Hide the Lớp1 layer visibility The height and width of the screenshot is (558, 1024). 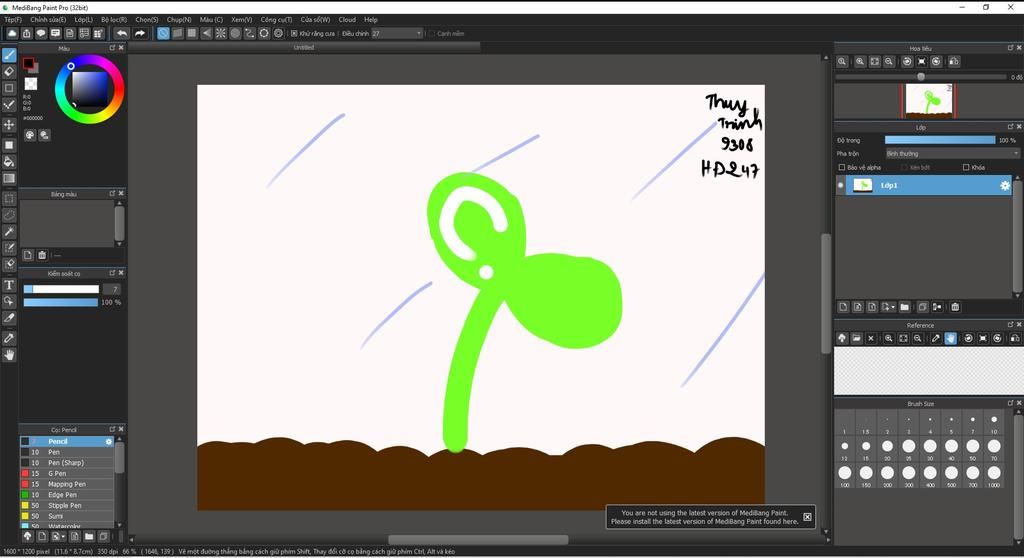(x=840, y=186)
